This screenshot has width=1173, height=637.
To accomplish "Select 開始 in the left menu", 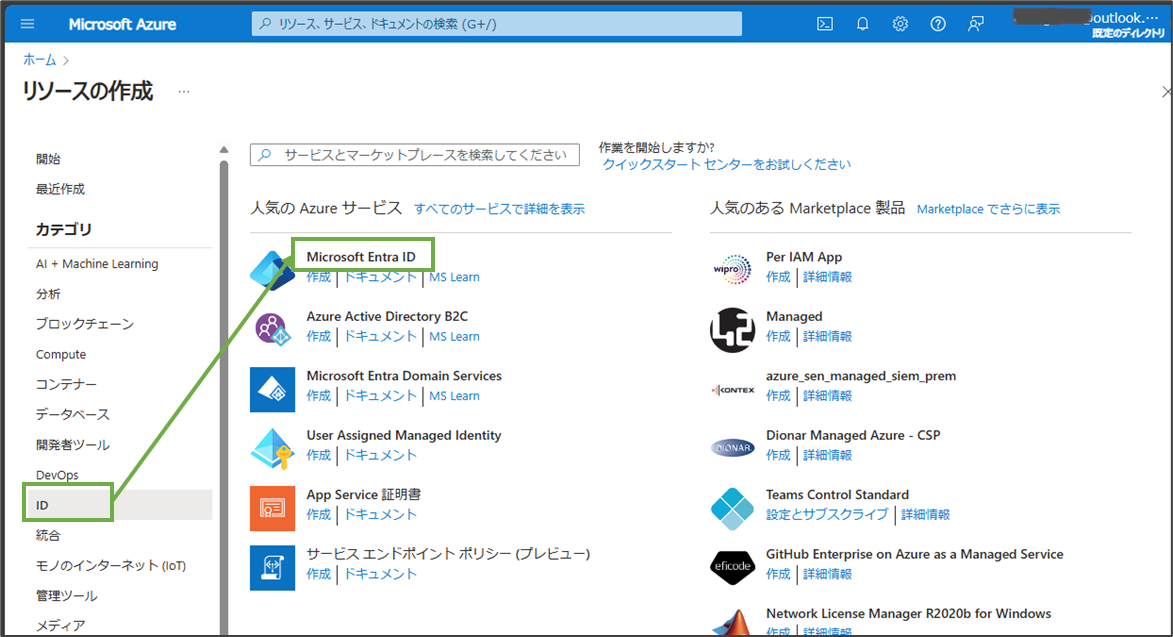I will click(48, 159).
